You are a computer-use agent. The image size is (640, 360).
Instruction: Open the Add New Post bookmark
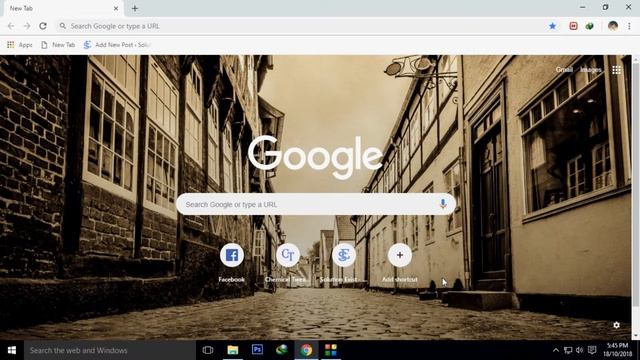point(117,45)
